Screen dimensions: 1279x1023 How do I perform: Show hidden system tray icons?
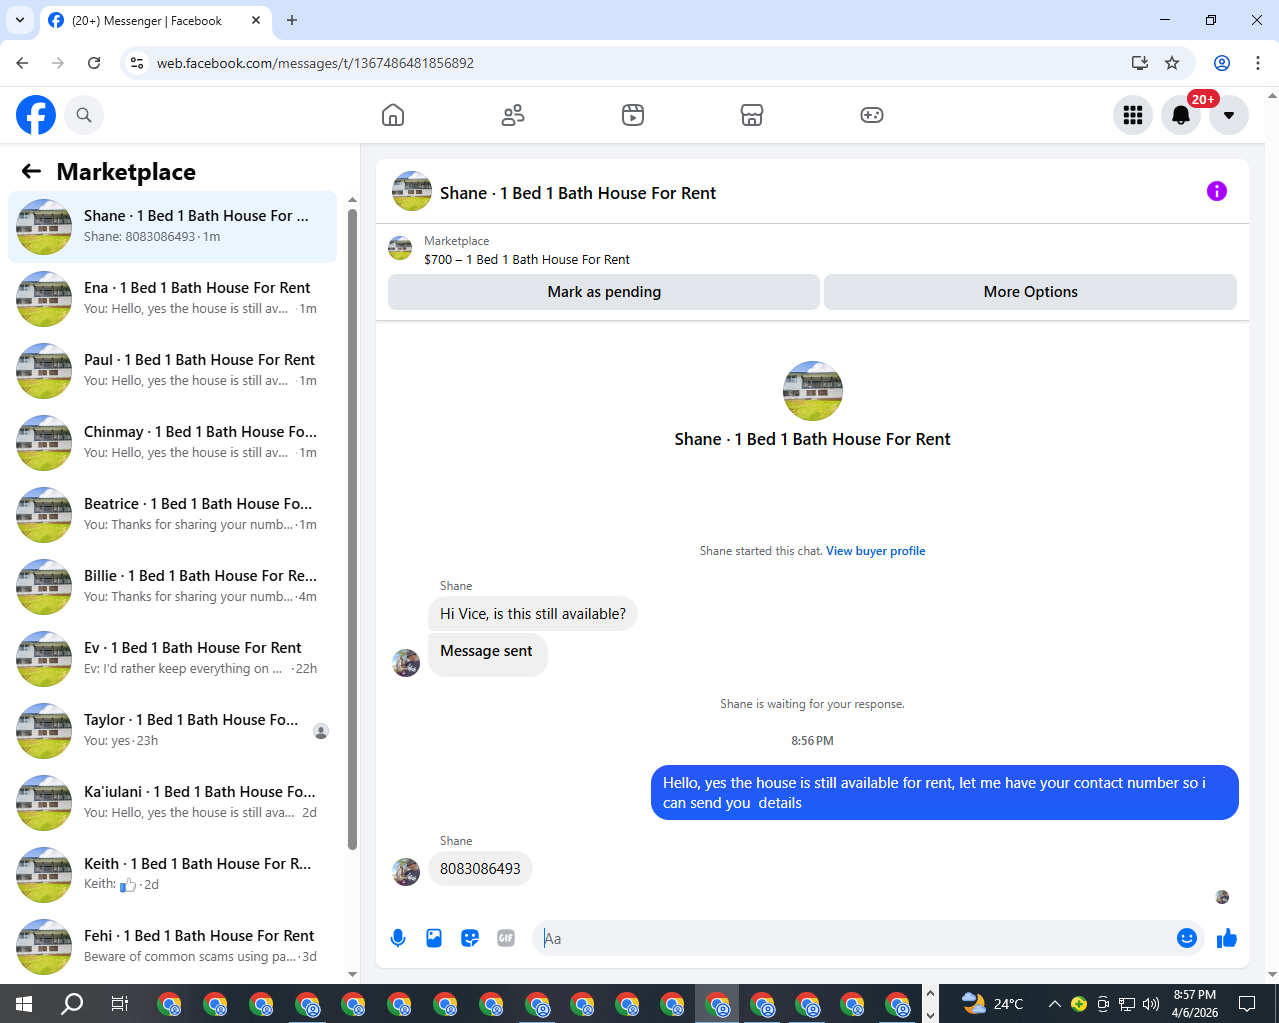1054,1004
